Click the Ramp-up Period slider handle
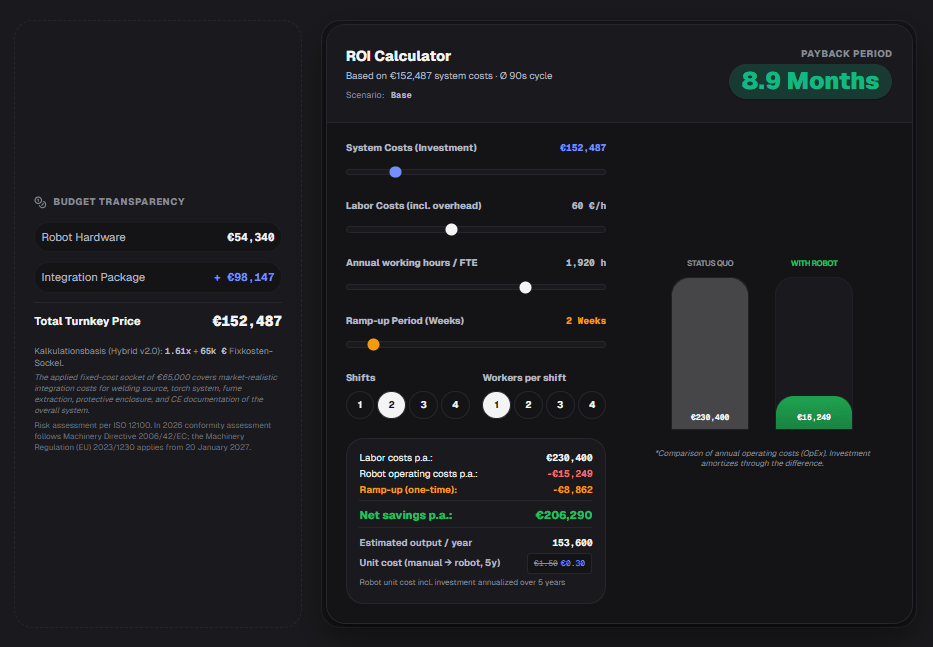The width and height of the screenshot is (933, 647). pyautogui.click(x=373, y=343)
